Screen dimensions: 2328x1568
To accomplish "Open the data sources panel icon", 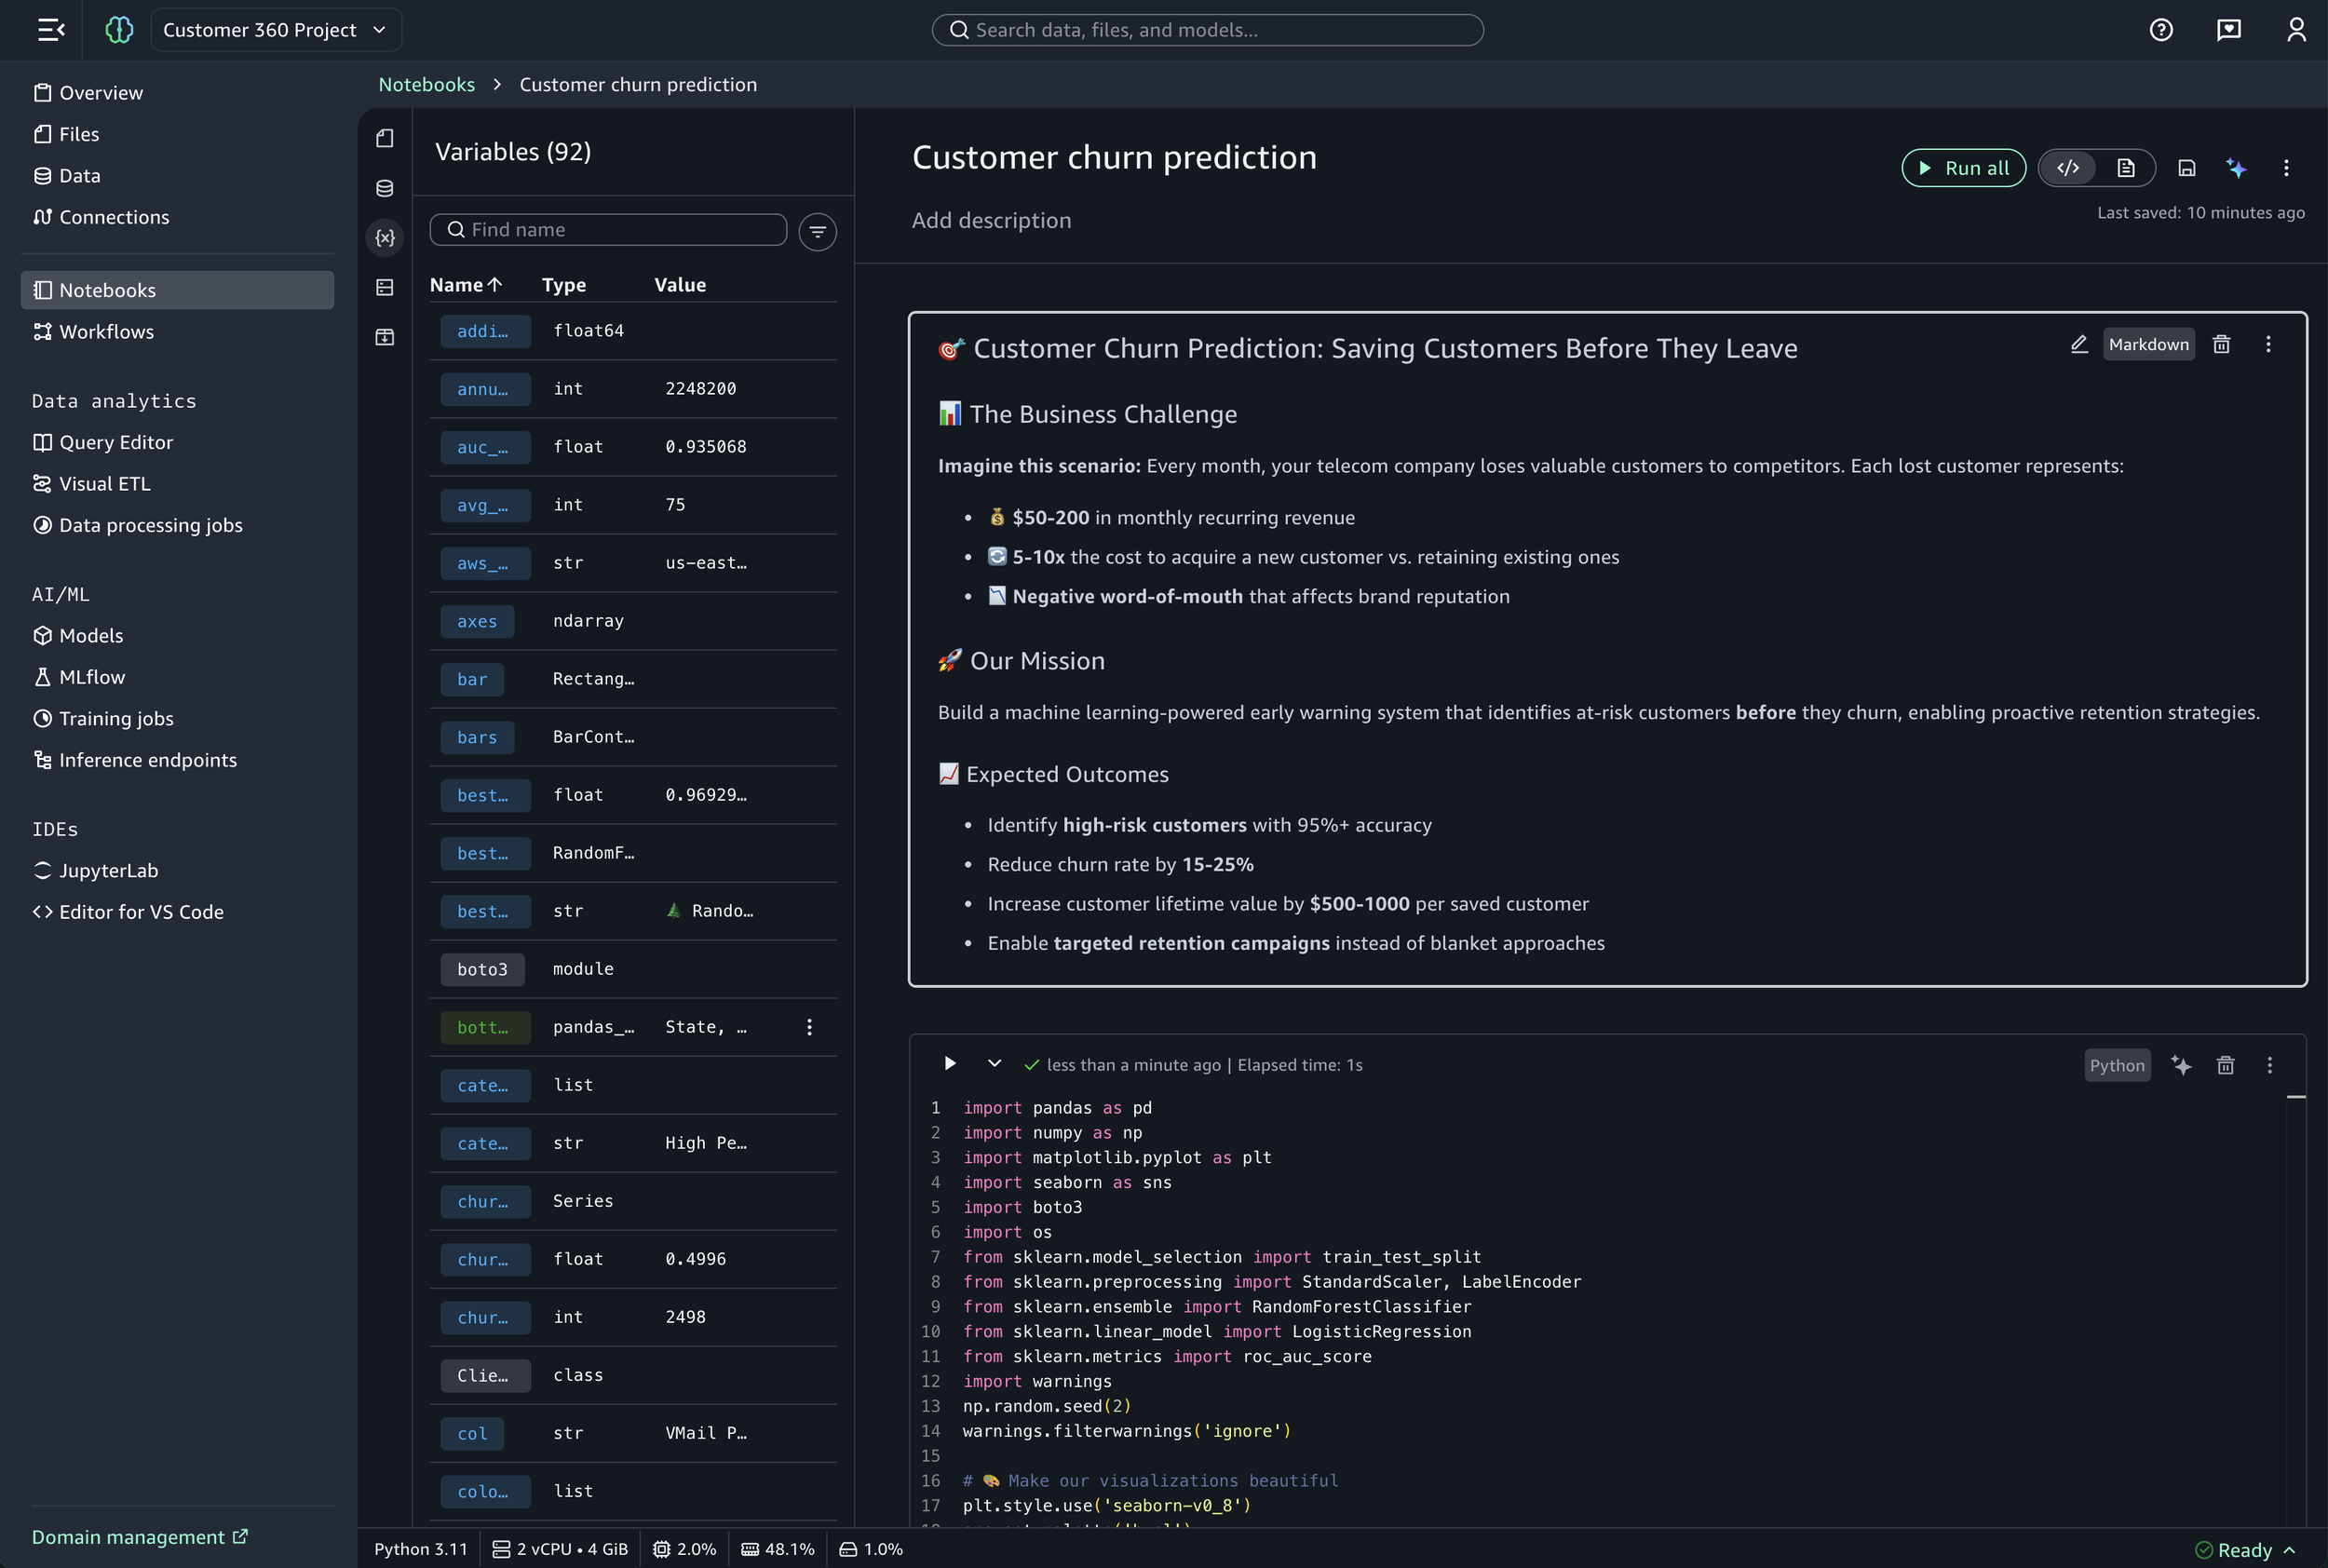I will [x=384, y=188].
